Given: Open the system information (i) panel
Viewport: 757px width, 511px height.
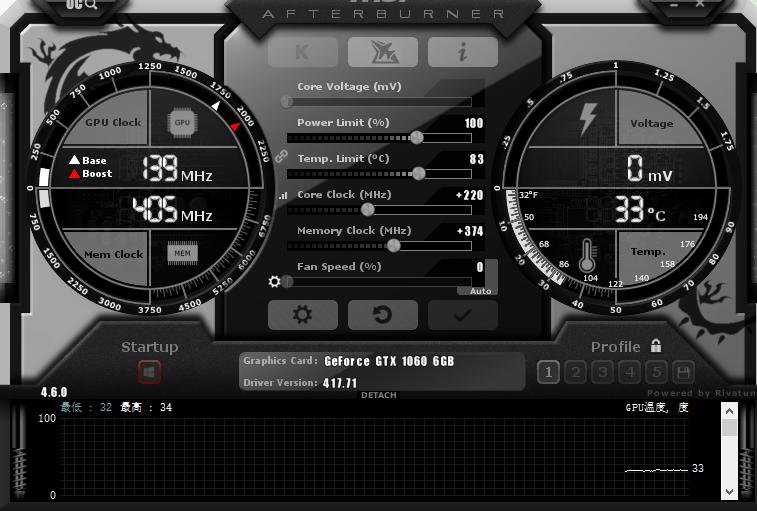Looking at the screenshot, I should tap(463, 52).
